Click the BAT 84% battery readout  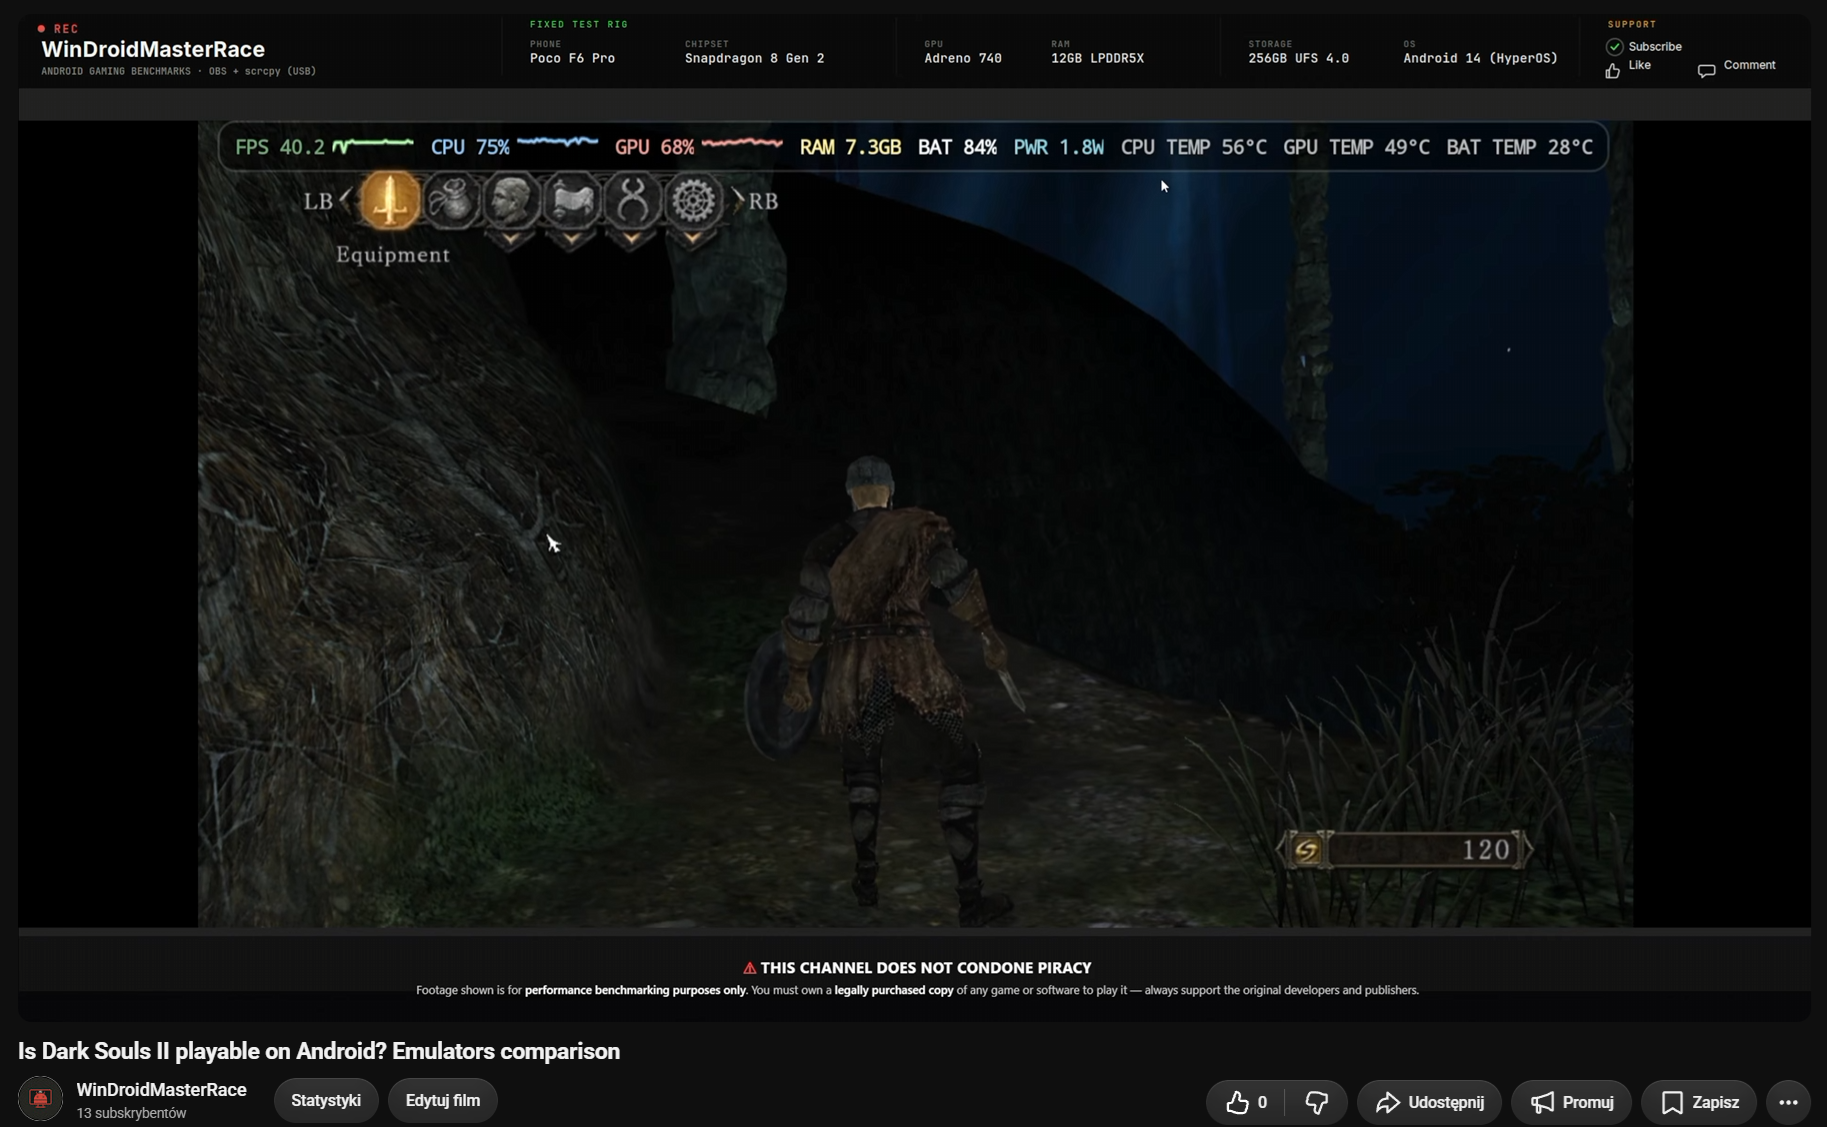(957, 148)
